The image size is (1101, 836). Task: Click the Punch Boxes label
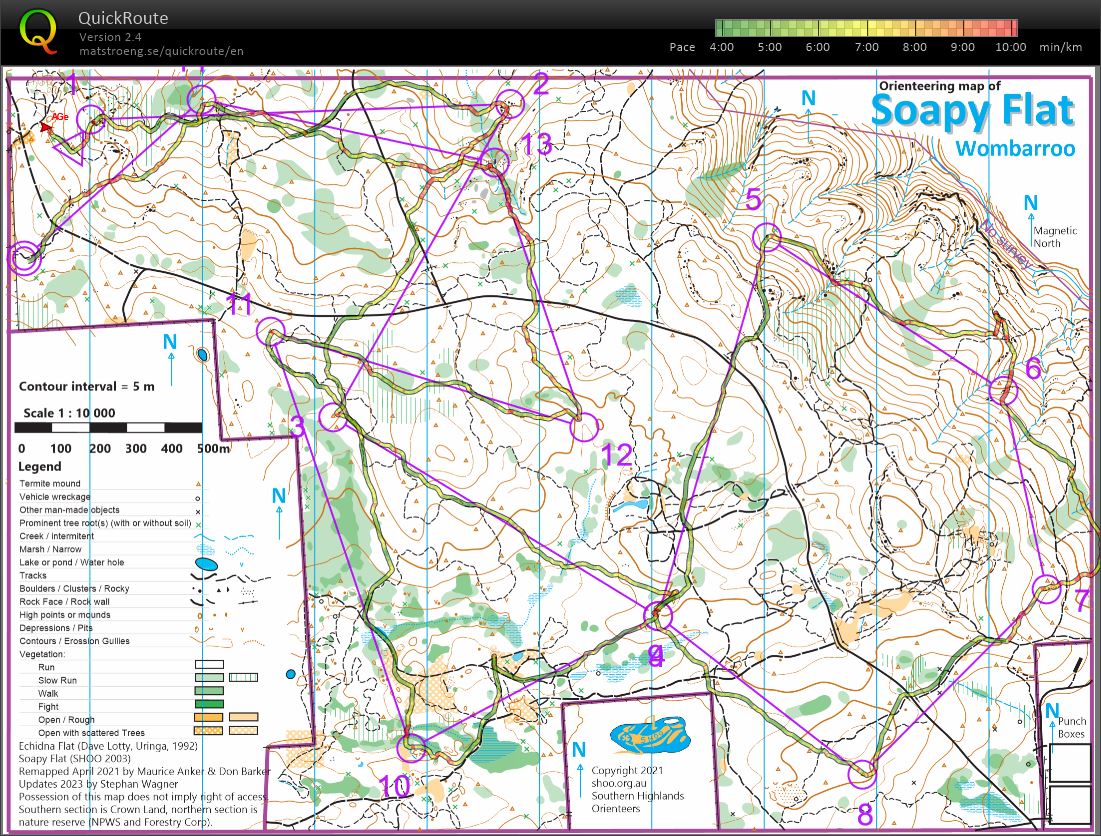click(1071, 729)
